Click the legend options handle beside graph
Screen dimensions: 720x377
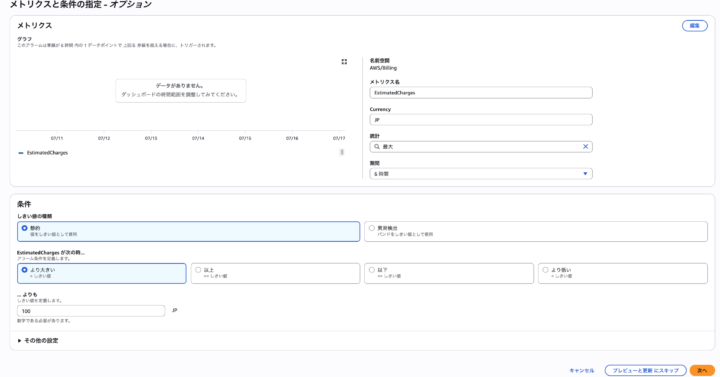tap(342, 152)
